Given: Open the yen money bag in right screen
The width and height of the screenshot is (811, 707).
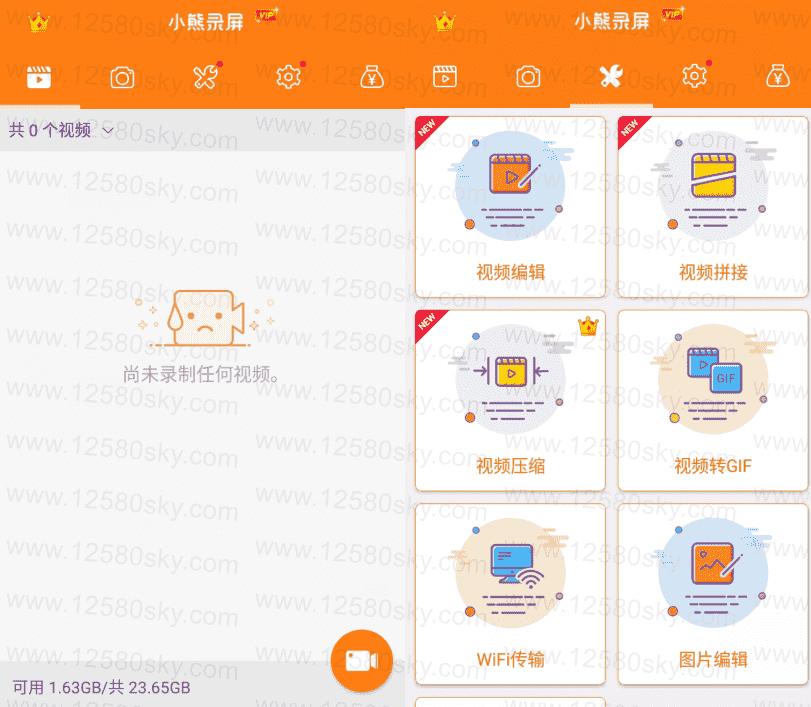Looking at the screenshot, I should coord(778,77).
